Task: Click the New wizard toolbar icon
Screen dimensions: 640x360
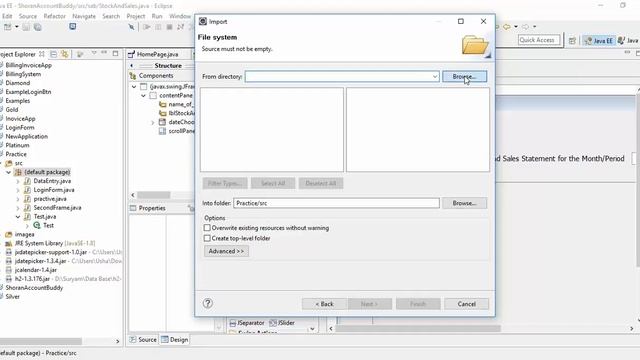Action: tap(7, 27)
